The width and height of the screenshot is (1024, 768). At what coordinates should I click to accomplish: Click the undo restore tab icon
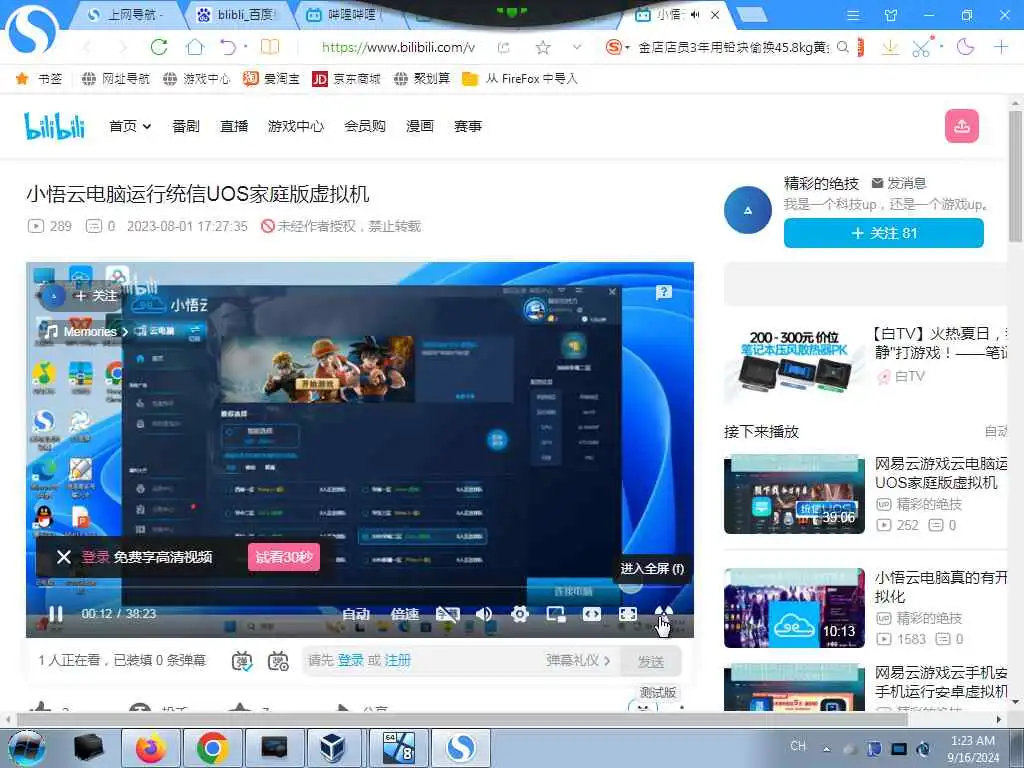tap(228, 47)
